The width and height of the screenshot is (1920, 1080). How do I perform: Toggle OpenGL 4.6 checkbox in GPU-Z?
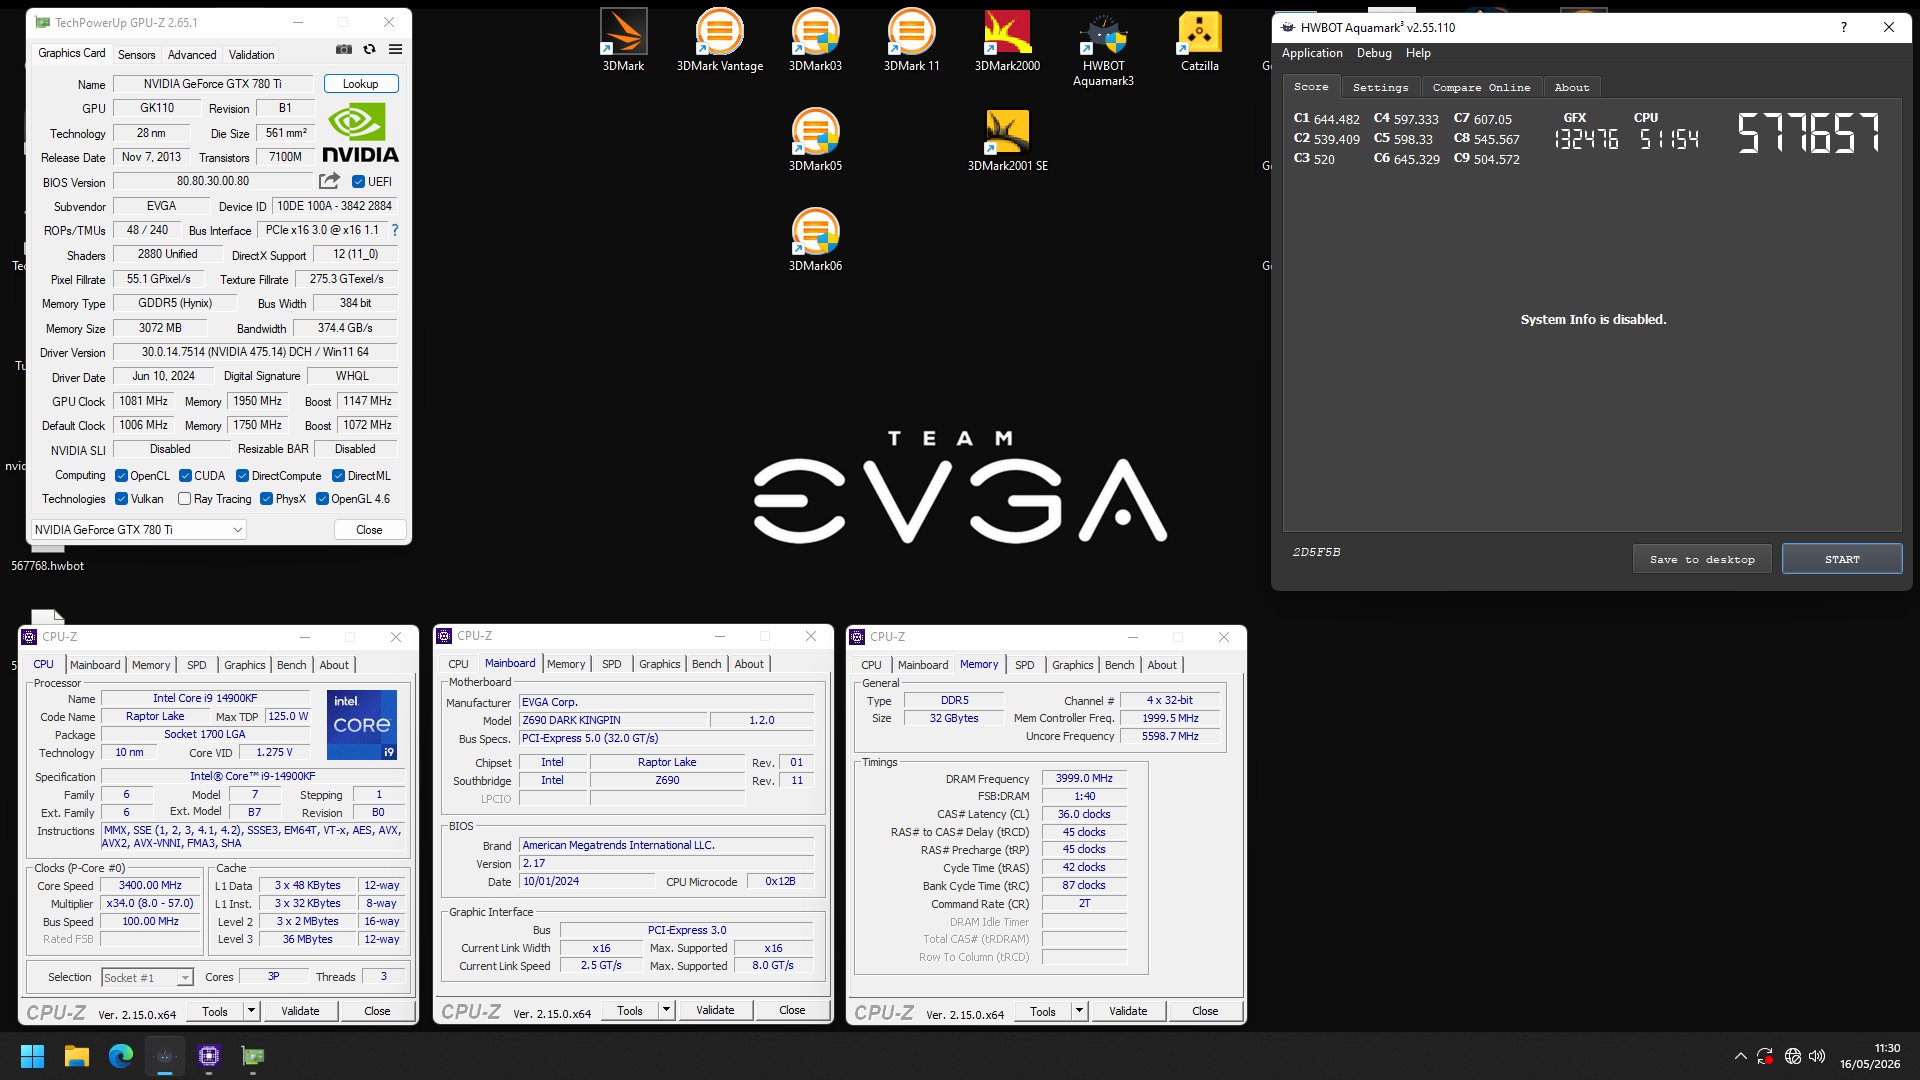tap(322, 499)
